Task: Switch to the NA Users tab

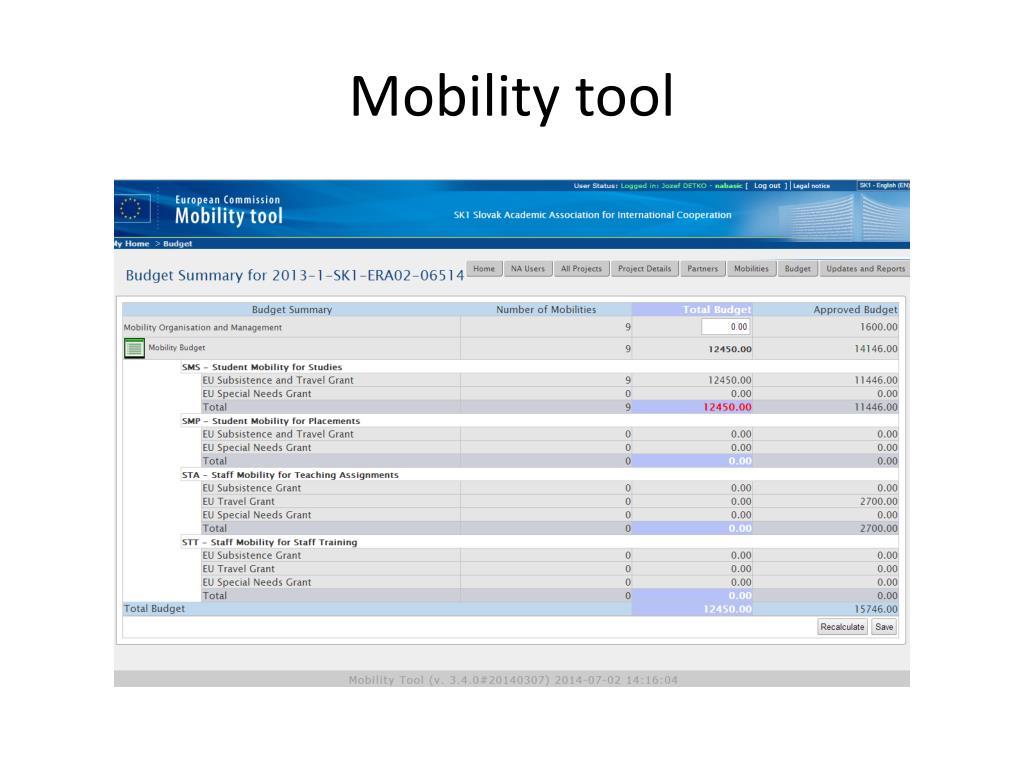Action: click(528, 268)
